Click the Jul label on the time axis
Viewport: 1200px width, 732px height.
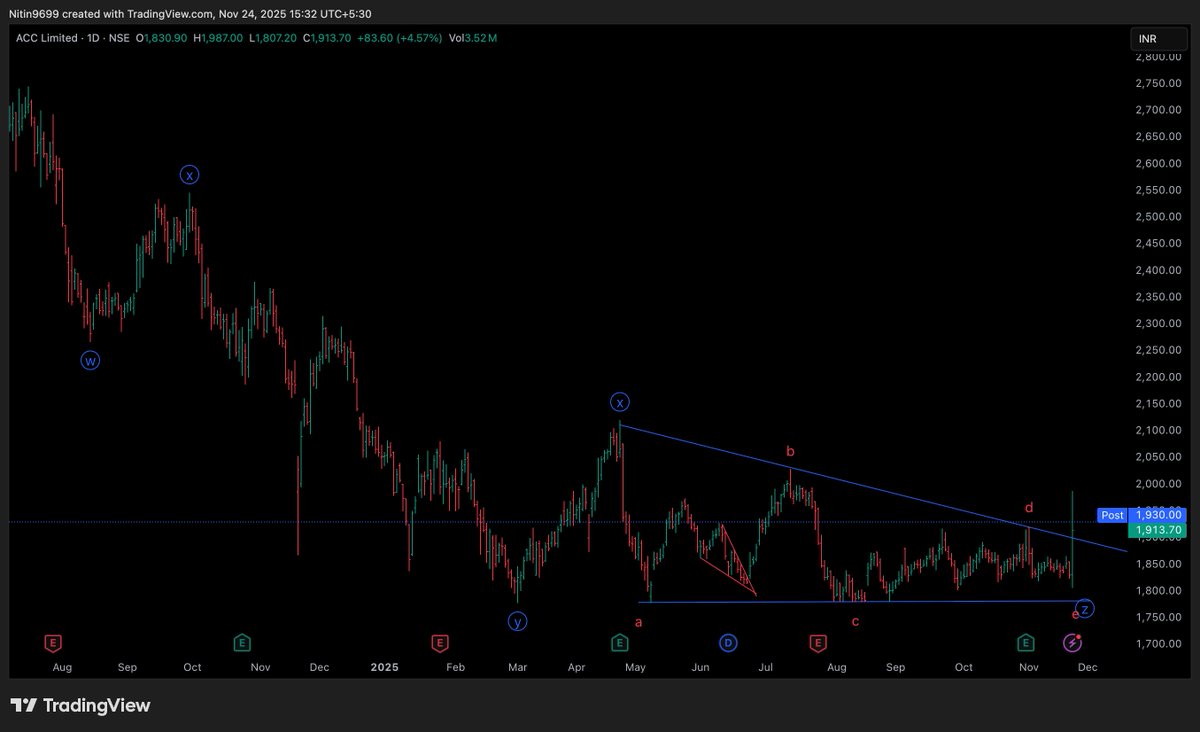(x=766, y=666)
